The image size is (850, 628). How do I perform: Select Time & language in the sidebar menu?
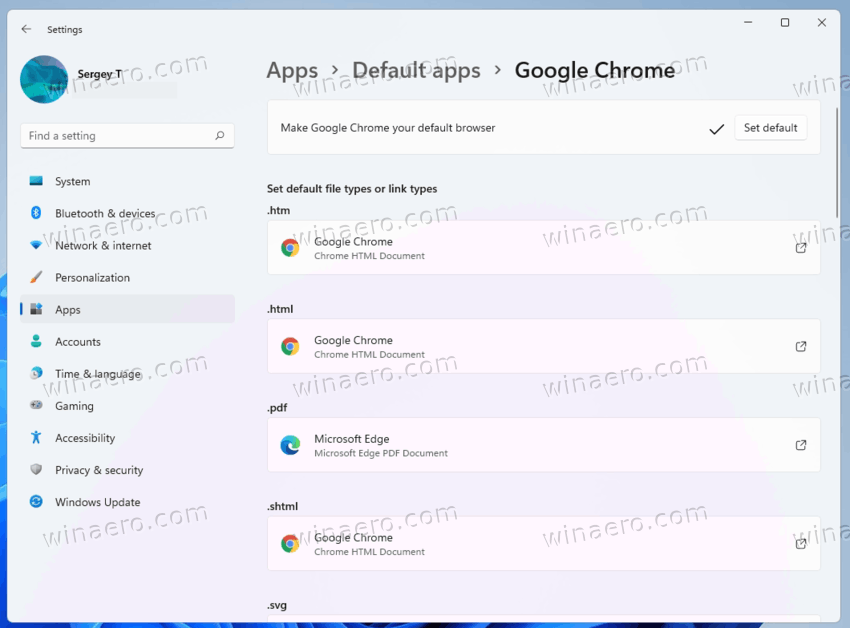coord(100,373)
